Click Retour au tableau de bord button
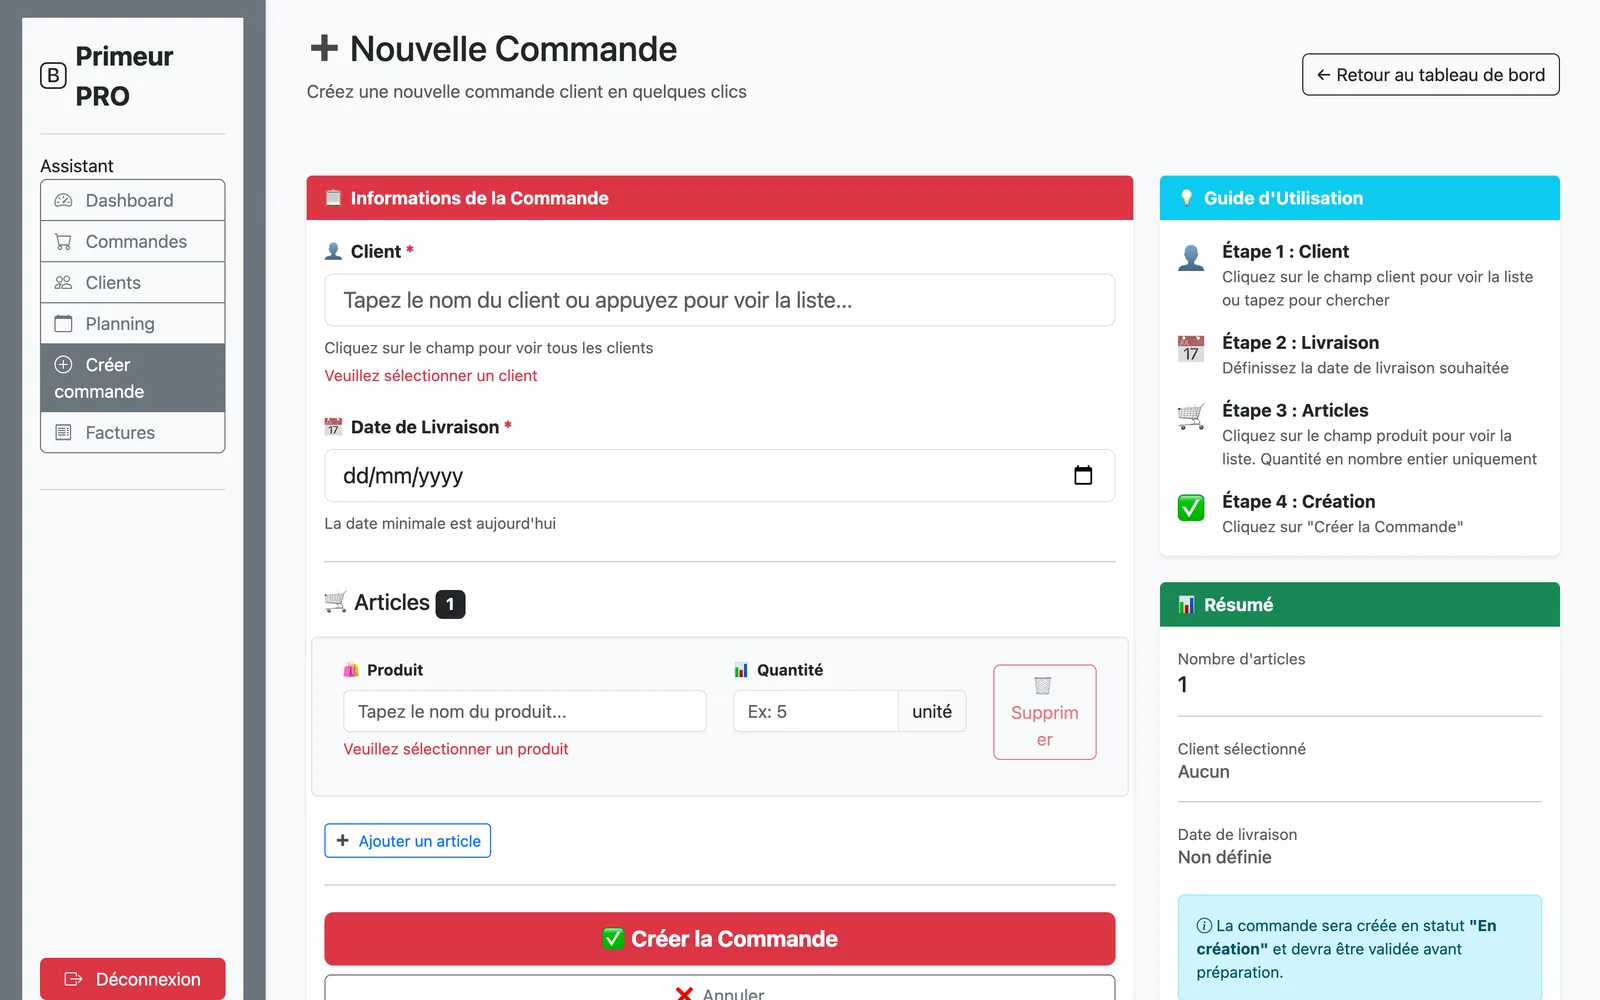Viewport: 1600px width, 1000px height. click(x=1430, y=75)
